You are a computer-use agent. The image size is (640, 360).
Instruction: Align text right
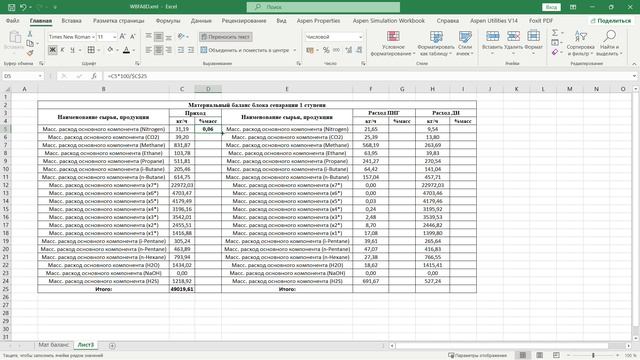(168, 50)
